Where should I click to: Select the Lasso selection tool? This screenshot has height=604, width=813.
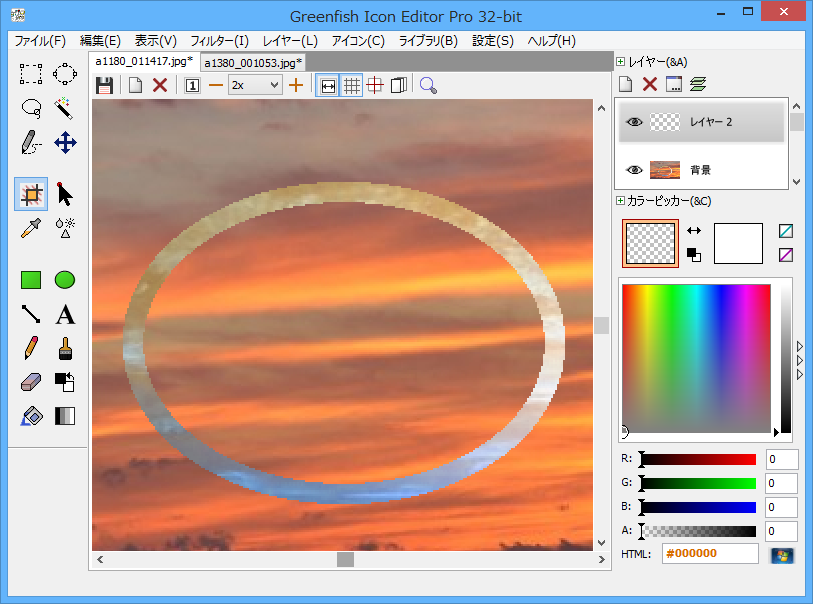pyautogui.click(x=31, y=107)
